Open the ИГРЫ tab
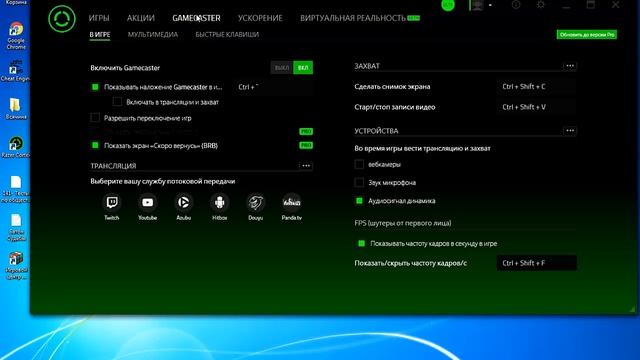 click(x=99, y=18)
